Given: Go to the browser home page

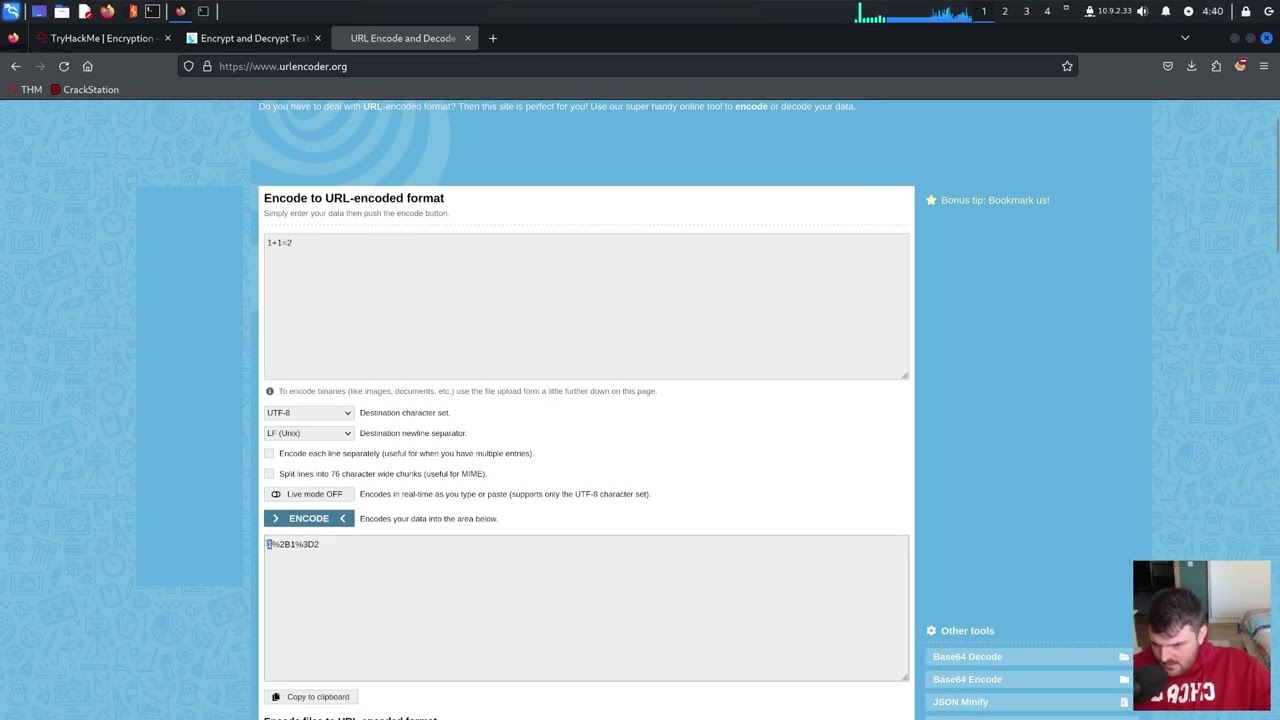Looking at the screenshot, I should pos(88,66).
